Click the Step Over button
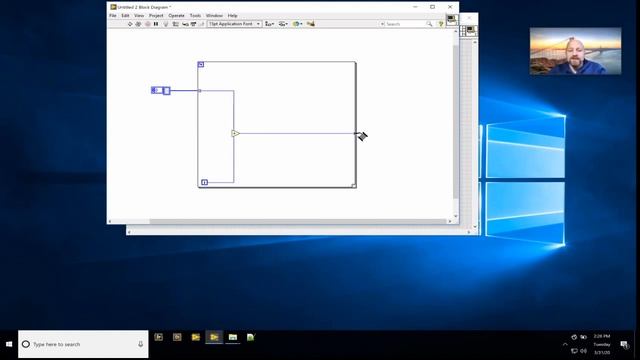 pos(193,24)
